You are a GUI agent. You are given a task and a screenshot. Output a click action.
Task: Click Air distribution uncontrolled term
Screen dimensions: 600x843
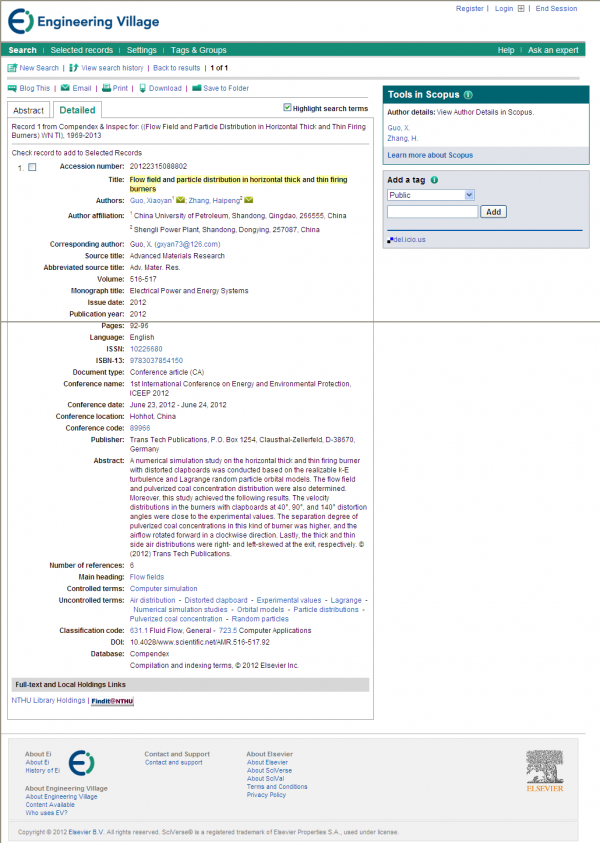click(153, 600)
